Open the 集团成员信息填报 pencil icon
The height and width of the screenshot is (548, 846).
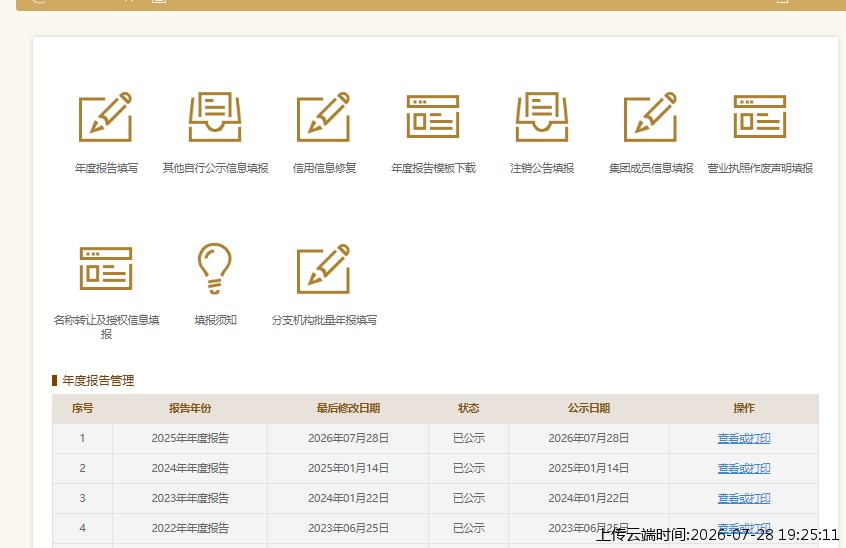tap(651, 117)
